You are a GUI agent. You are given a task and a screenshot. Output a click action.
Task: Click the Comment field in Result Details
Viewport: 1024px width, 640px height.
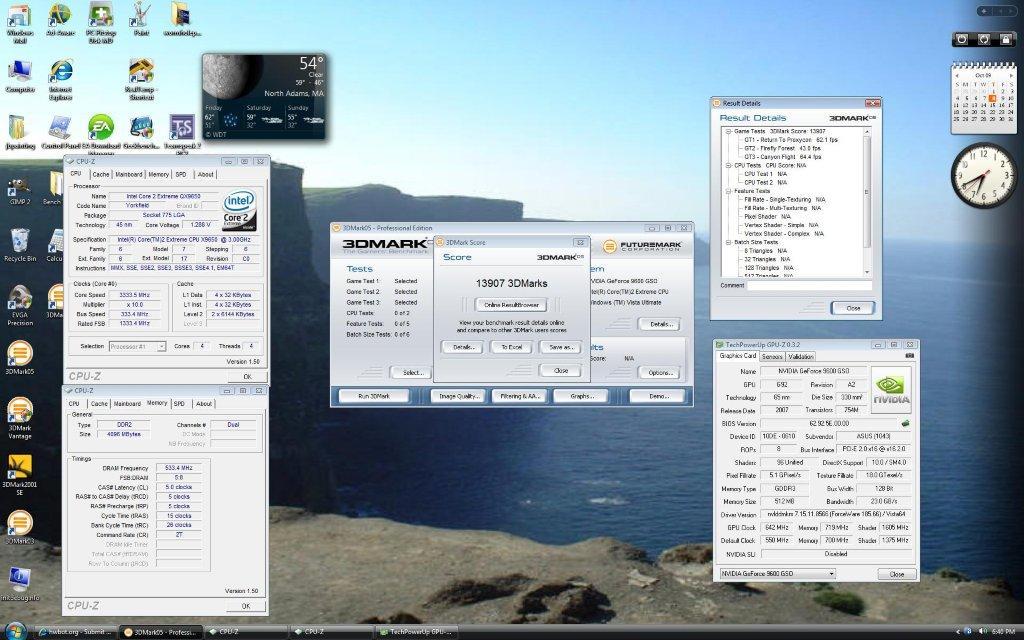[810, 285]
